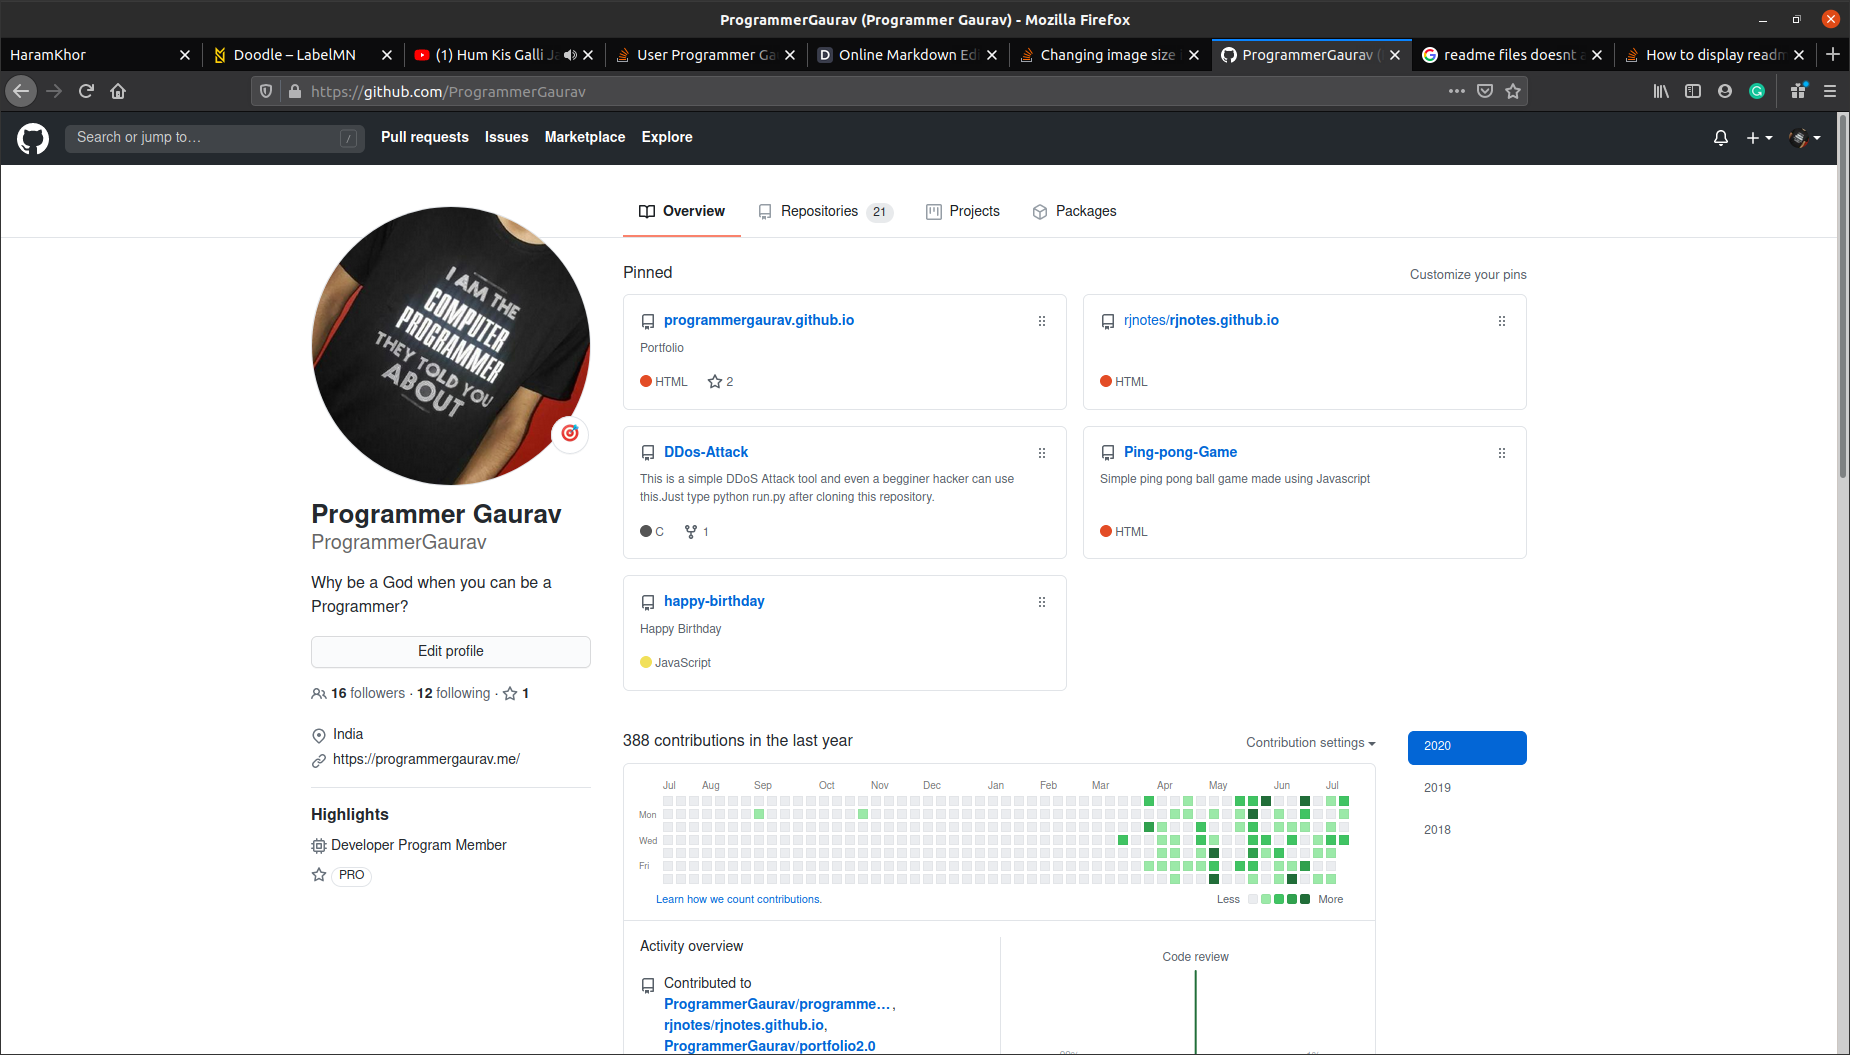Grab handle on Ping-pong-Game pin

tap(1502, 453)
